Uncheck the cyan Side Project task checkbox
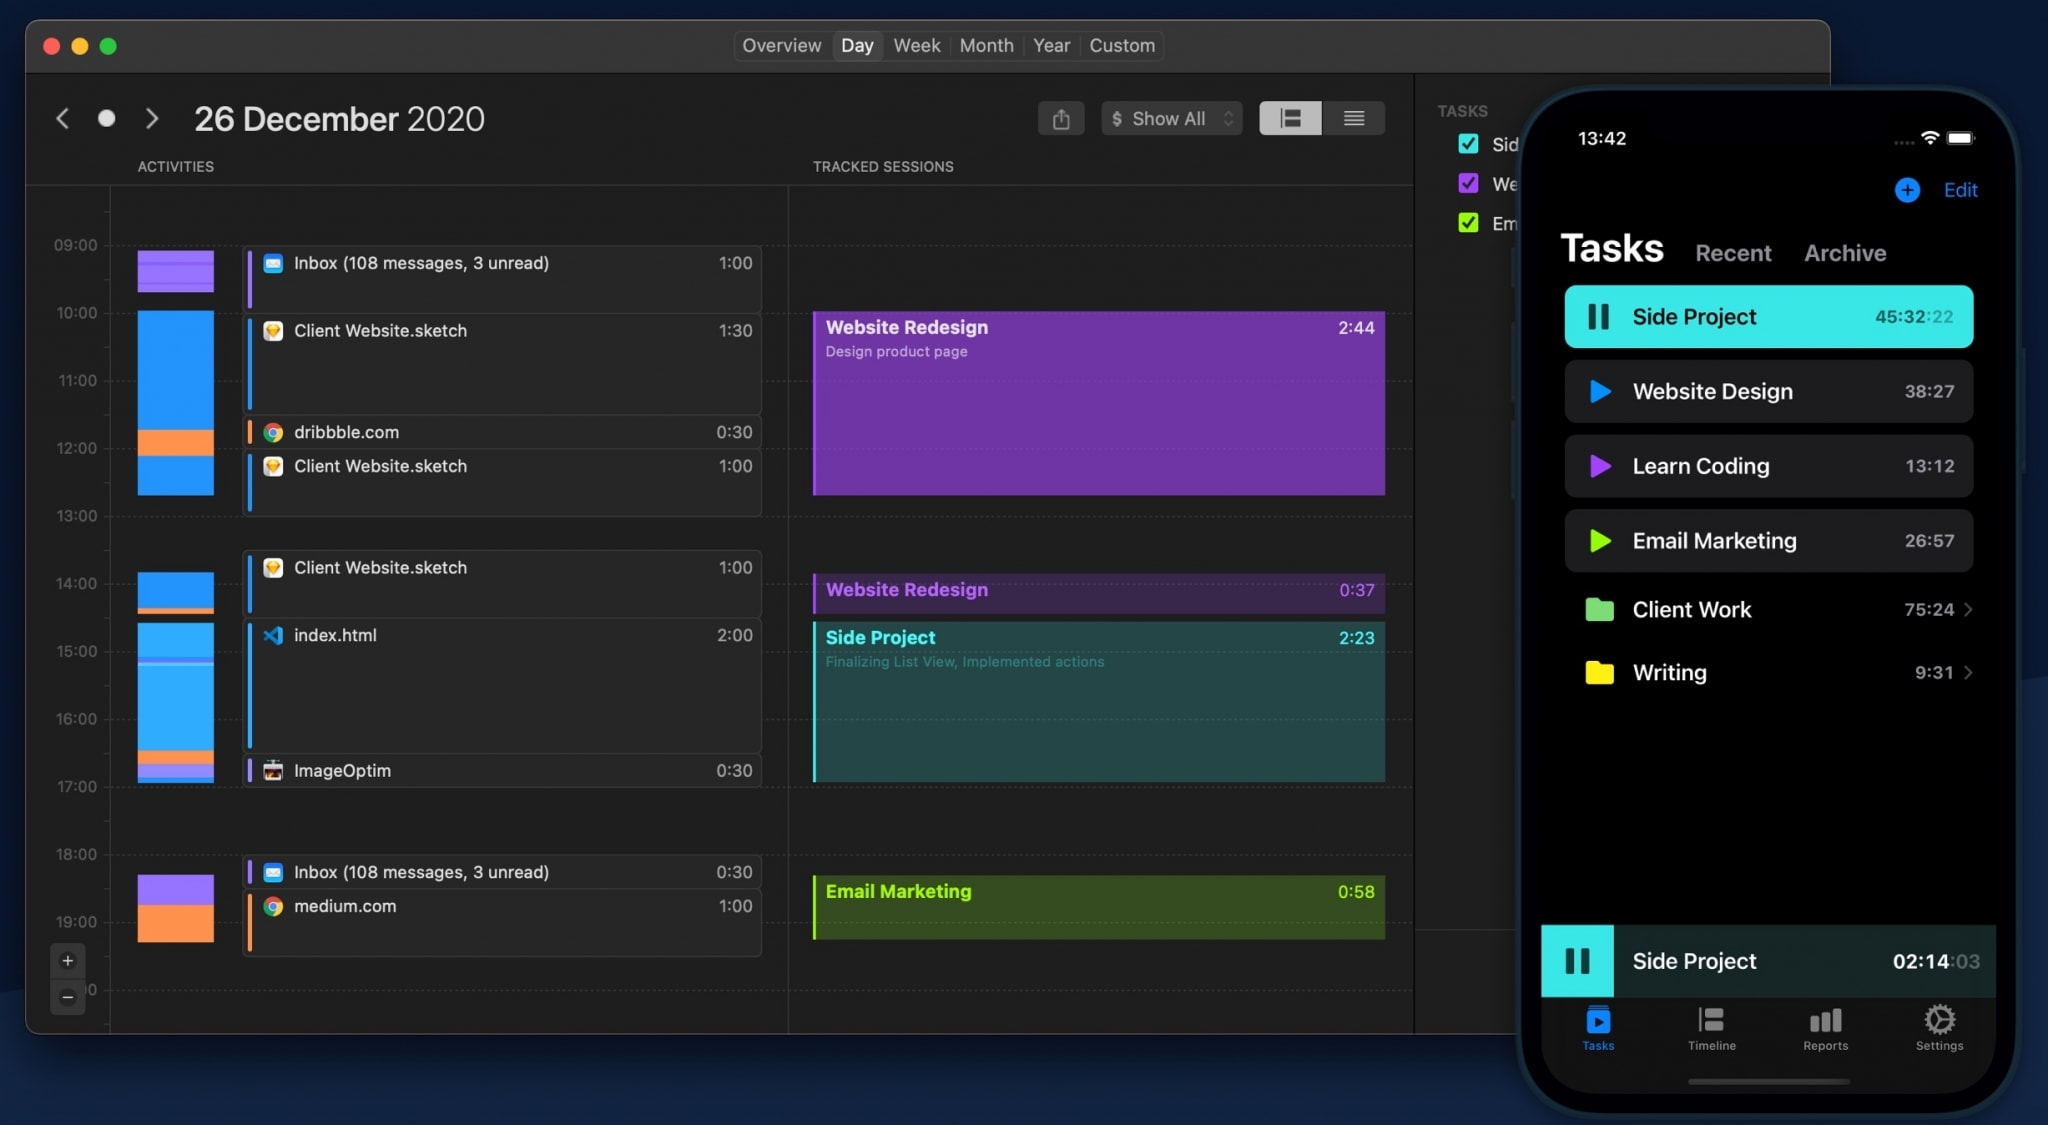The height and width of the screenshot is (1125, 2048). 1468,144
